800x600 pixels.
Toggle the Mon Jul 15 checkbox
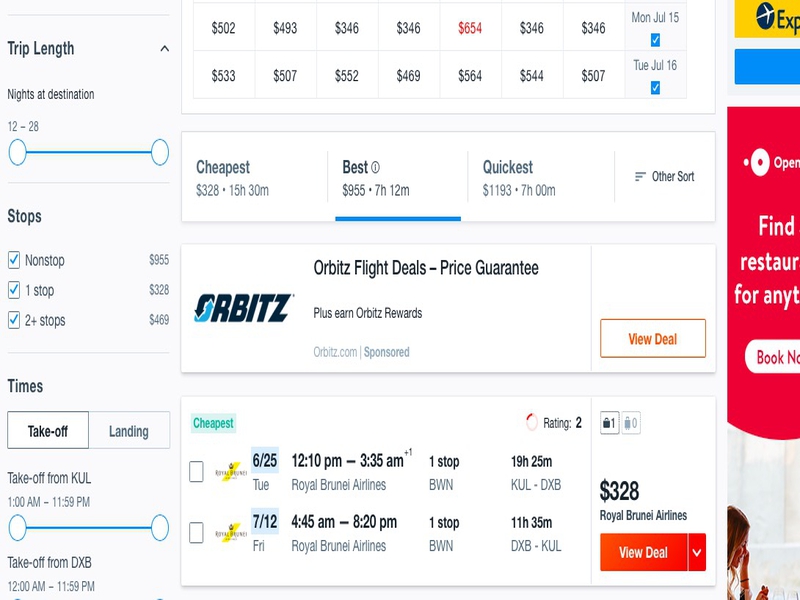coord(655,40)
